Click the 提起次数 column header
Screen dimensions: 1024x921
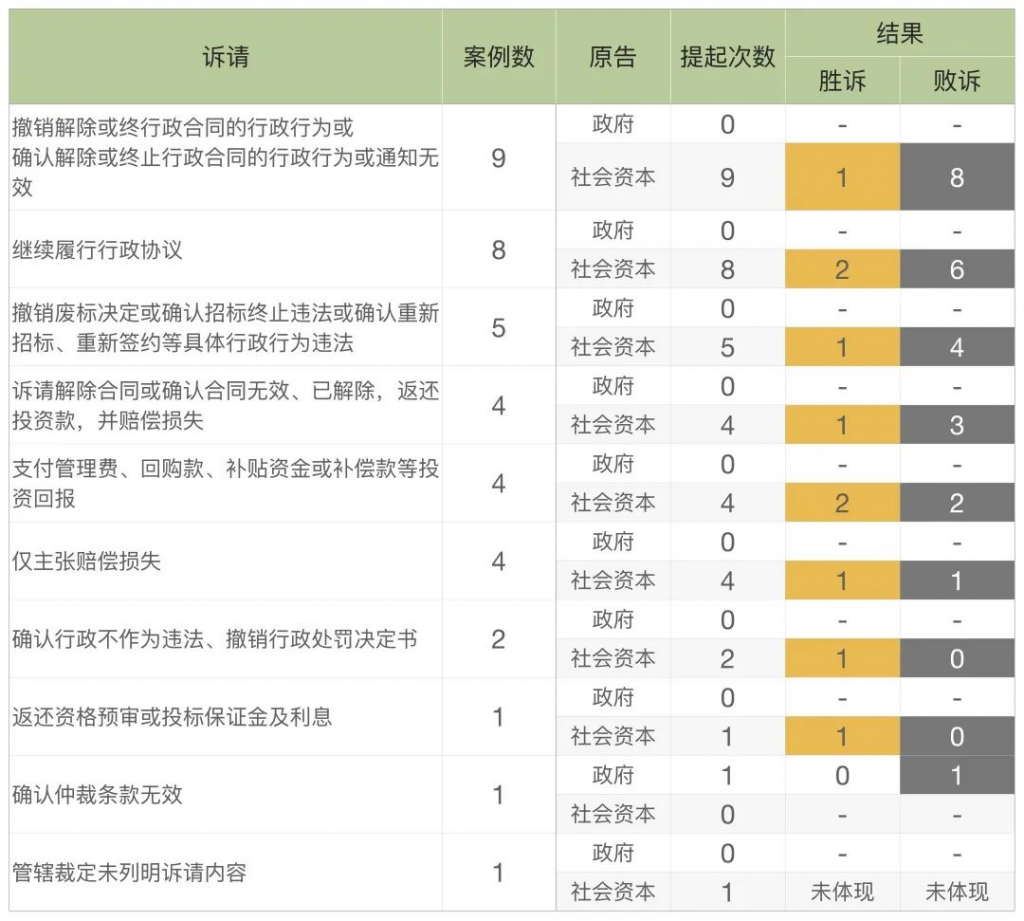[727, 57]
